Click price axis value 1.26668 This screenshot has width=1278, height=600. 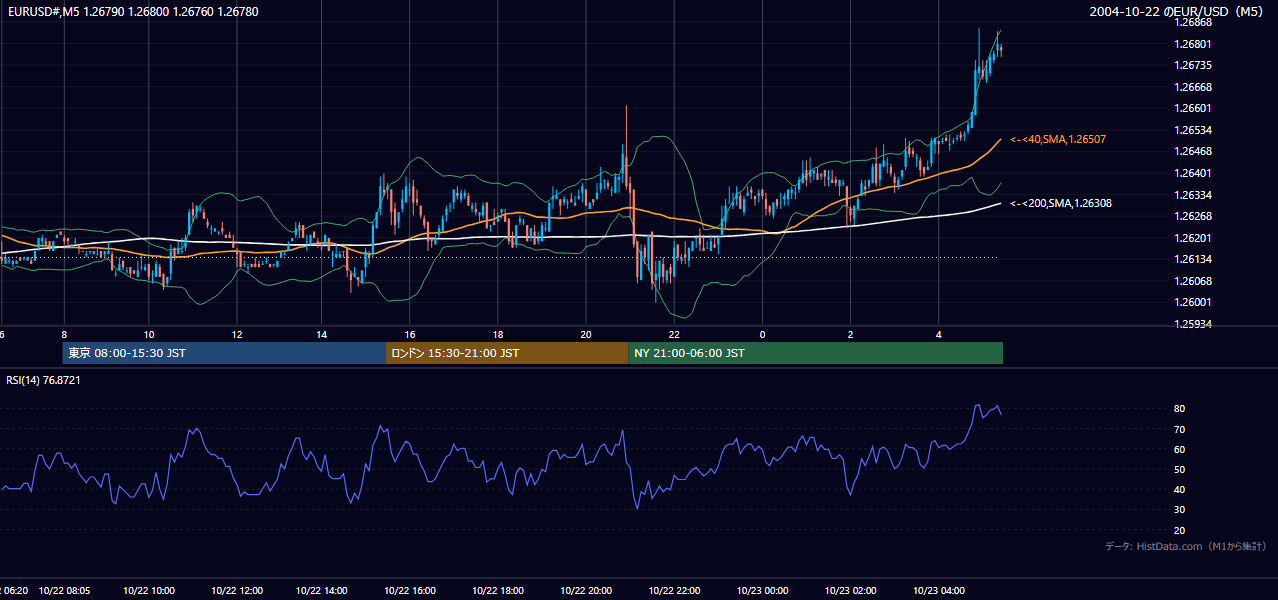tap(1191, 87)
